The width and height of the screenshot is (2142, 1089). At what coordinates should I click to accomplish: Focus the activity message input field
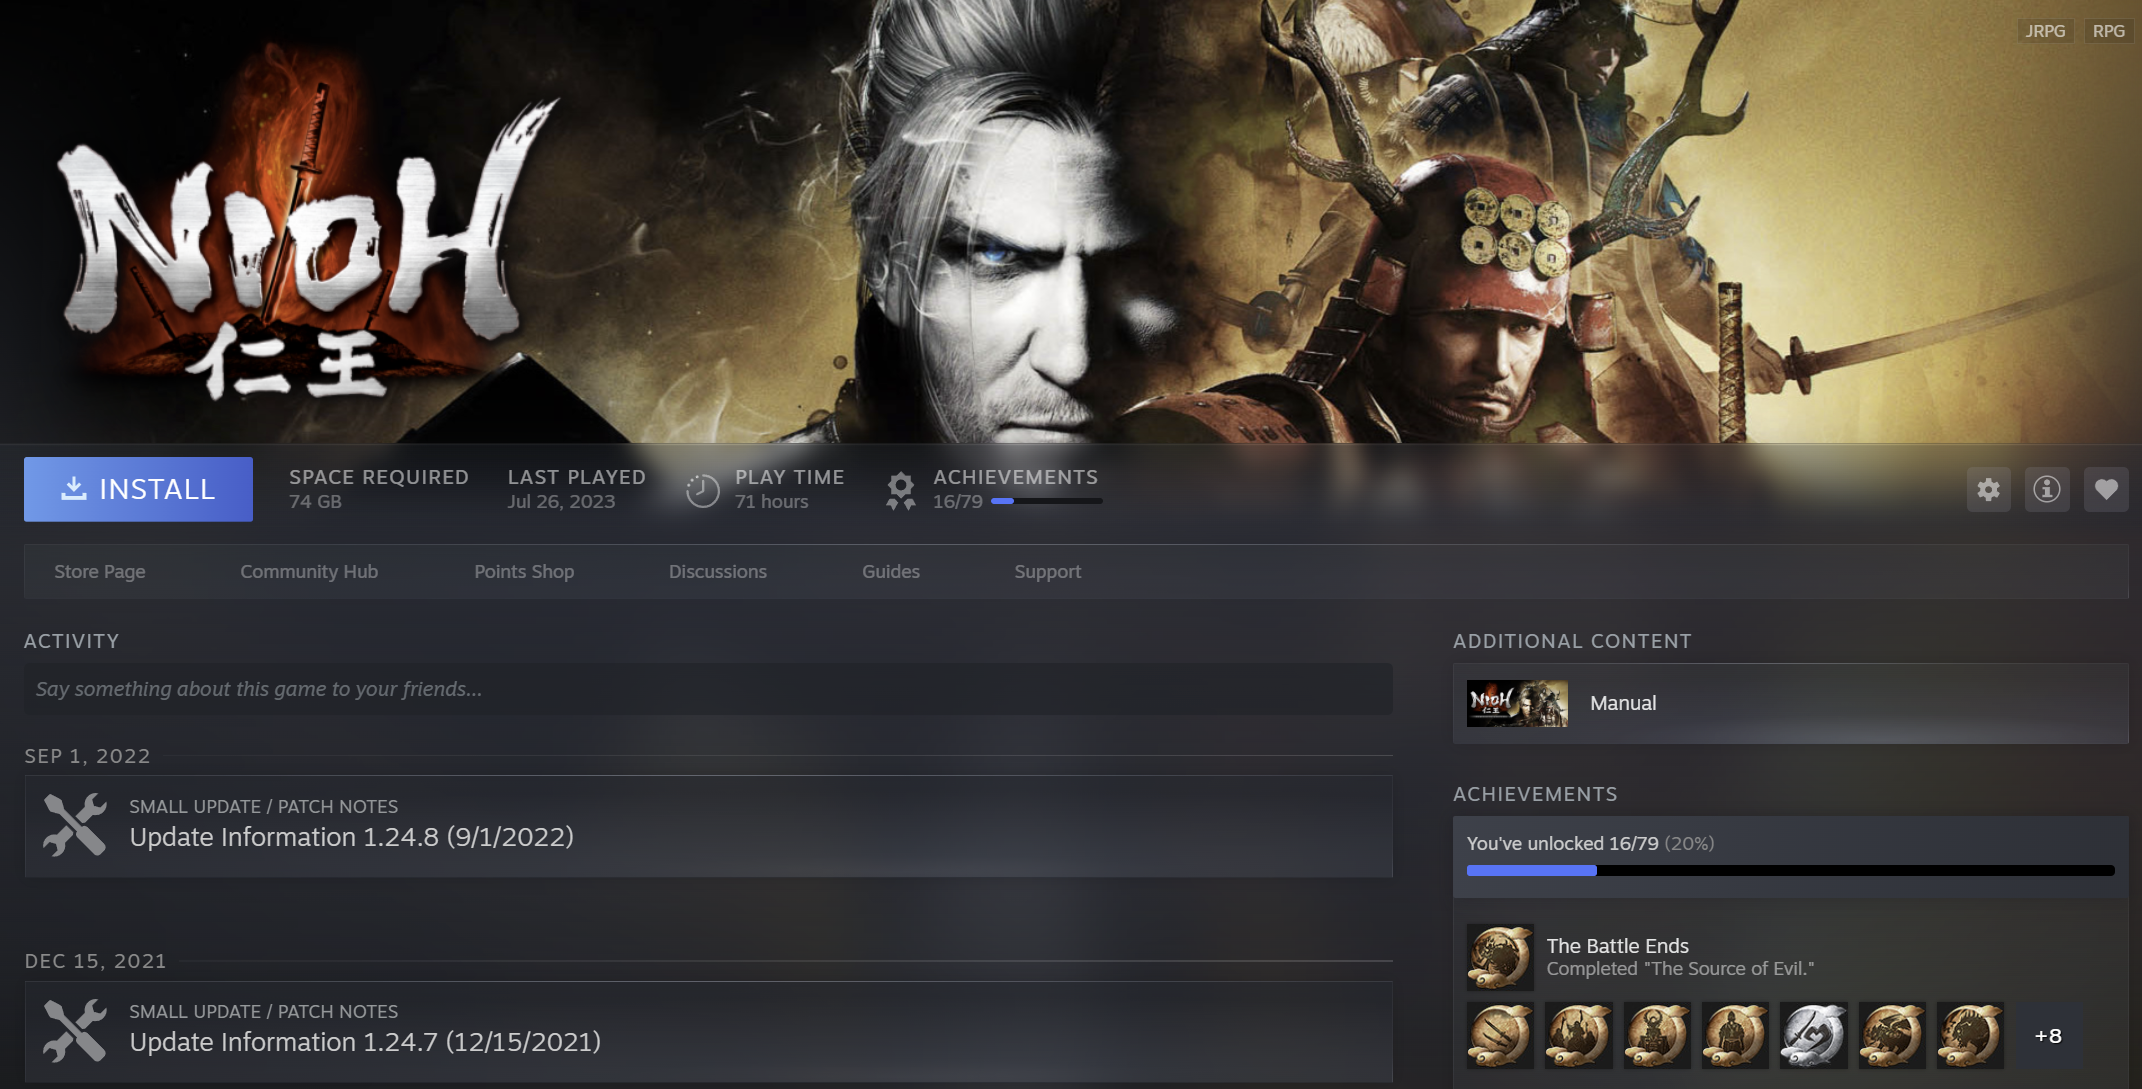[708, 689]
